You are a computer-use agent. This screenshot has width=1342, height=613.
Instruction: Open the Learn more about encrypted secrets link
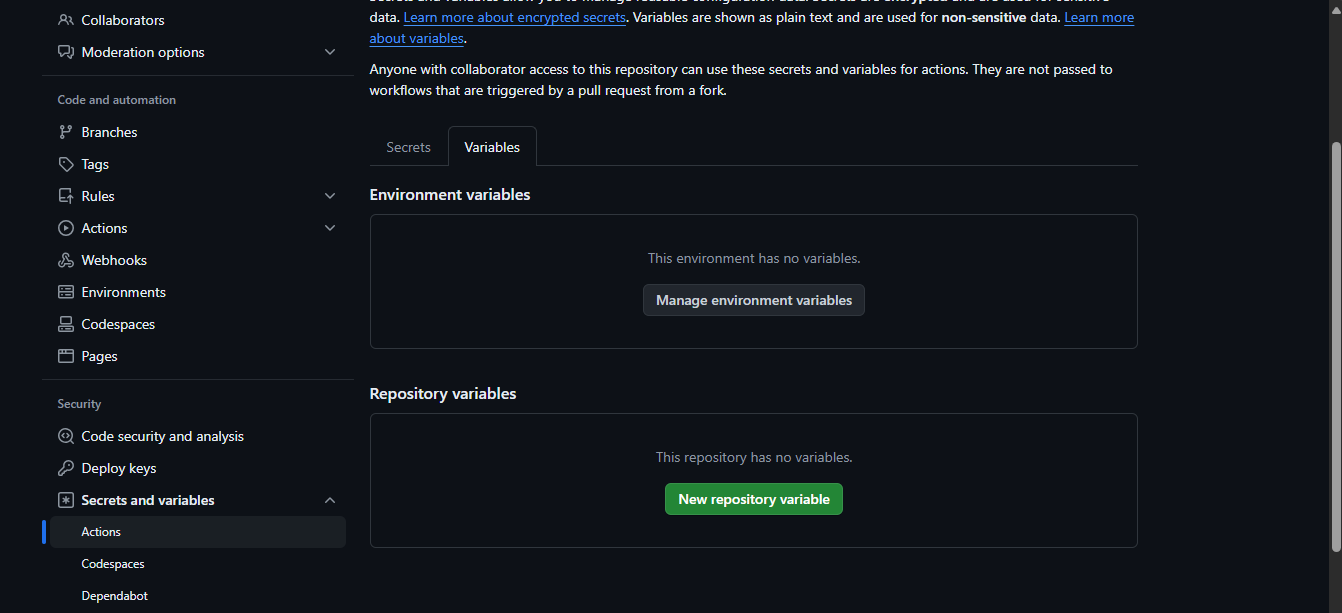coord(515,18)
